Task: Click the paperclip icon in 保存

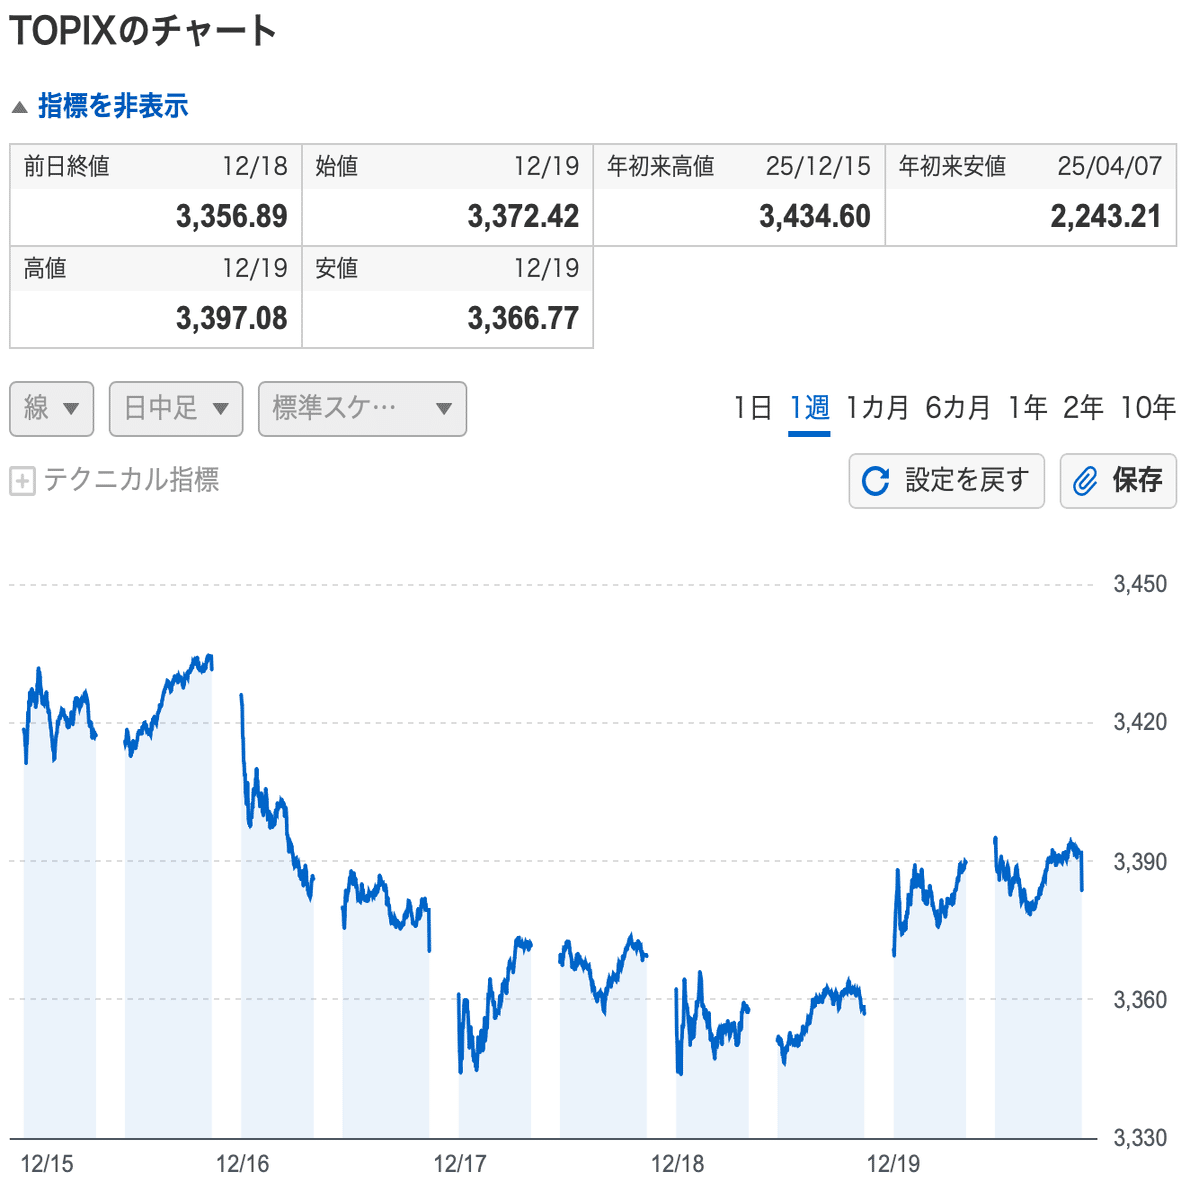Action: pyautogui.click(x=1085, y=481)
